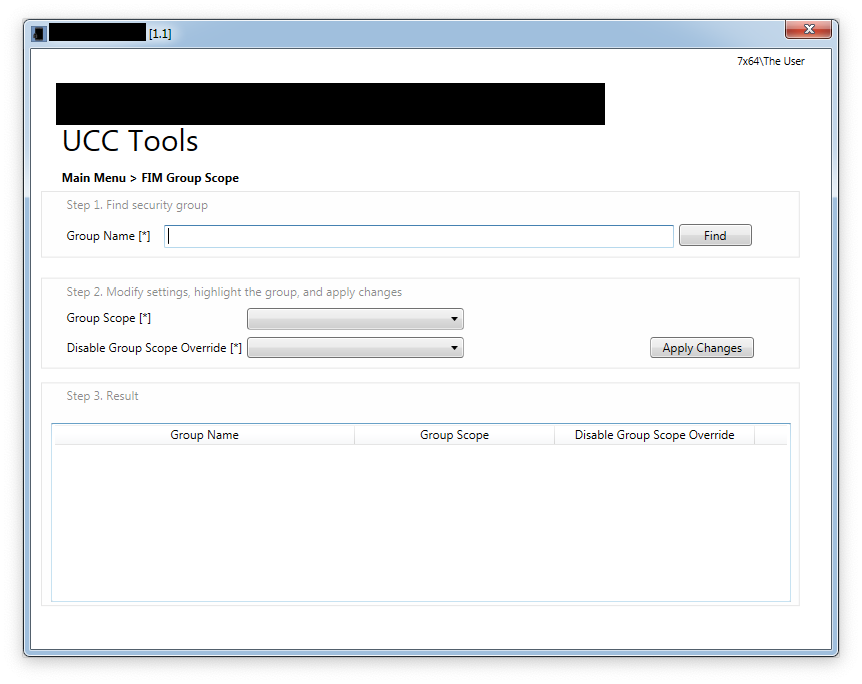Click into the Group Name text field
The image size is (862, 684).
pos(419,236)
